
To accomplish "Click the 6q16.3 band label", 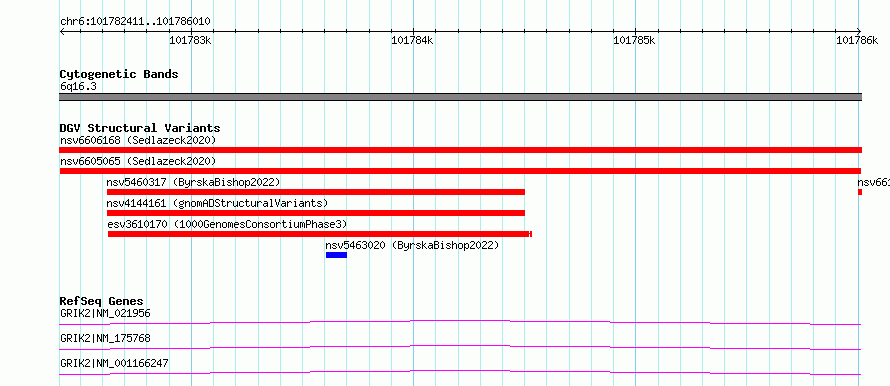I will pyautogui.click(x=78, y=87).
